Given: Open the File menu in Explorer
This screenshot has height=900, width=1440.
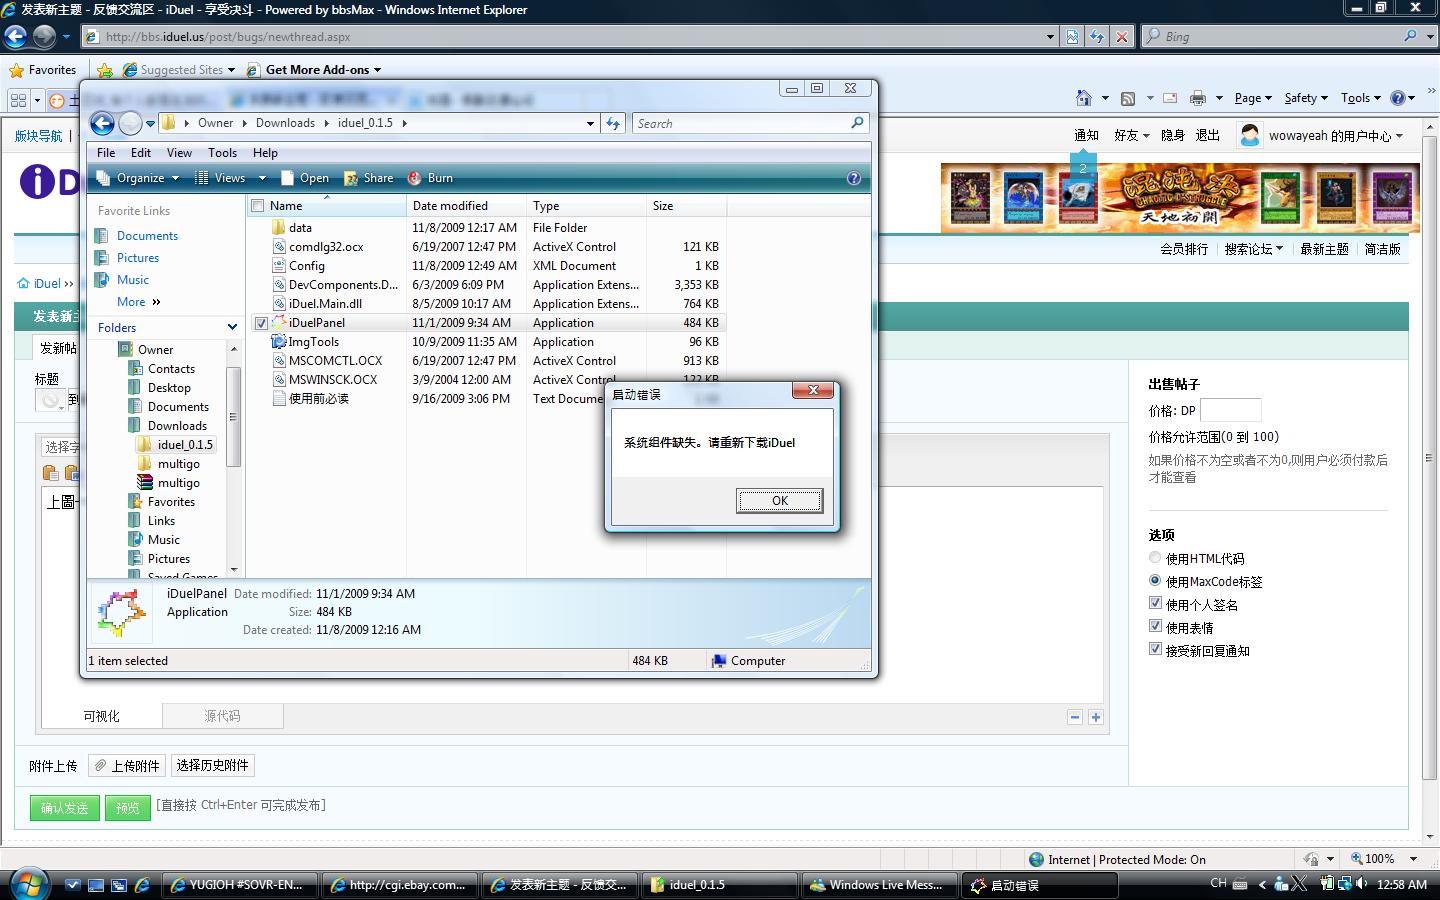Looking at the screenshot, I should (106, 152).
